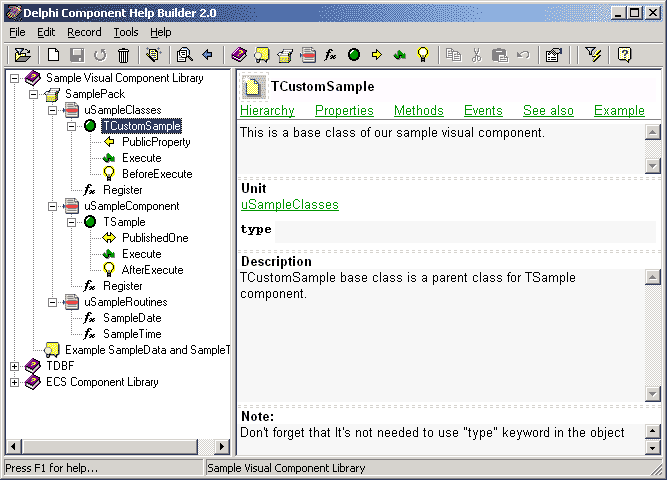667x480 pixels.
Task: Open the Tools menu
Action: 126,32
